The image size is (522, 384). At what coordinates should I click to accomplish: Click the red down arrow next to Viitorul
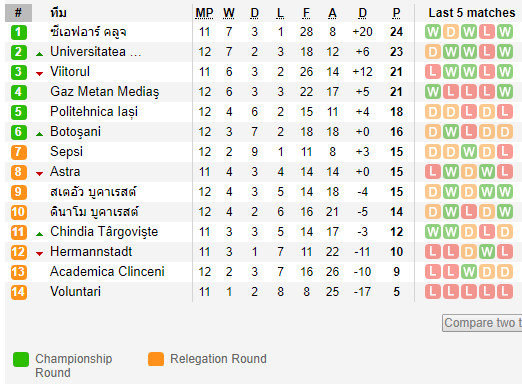coord(39,74)
